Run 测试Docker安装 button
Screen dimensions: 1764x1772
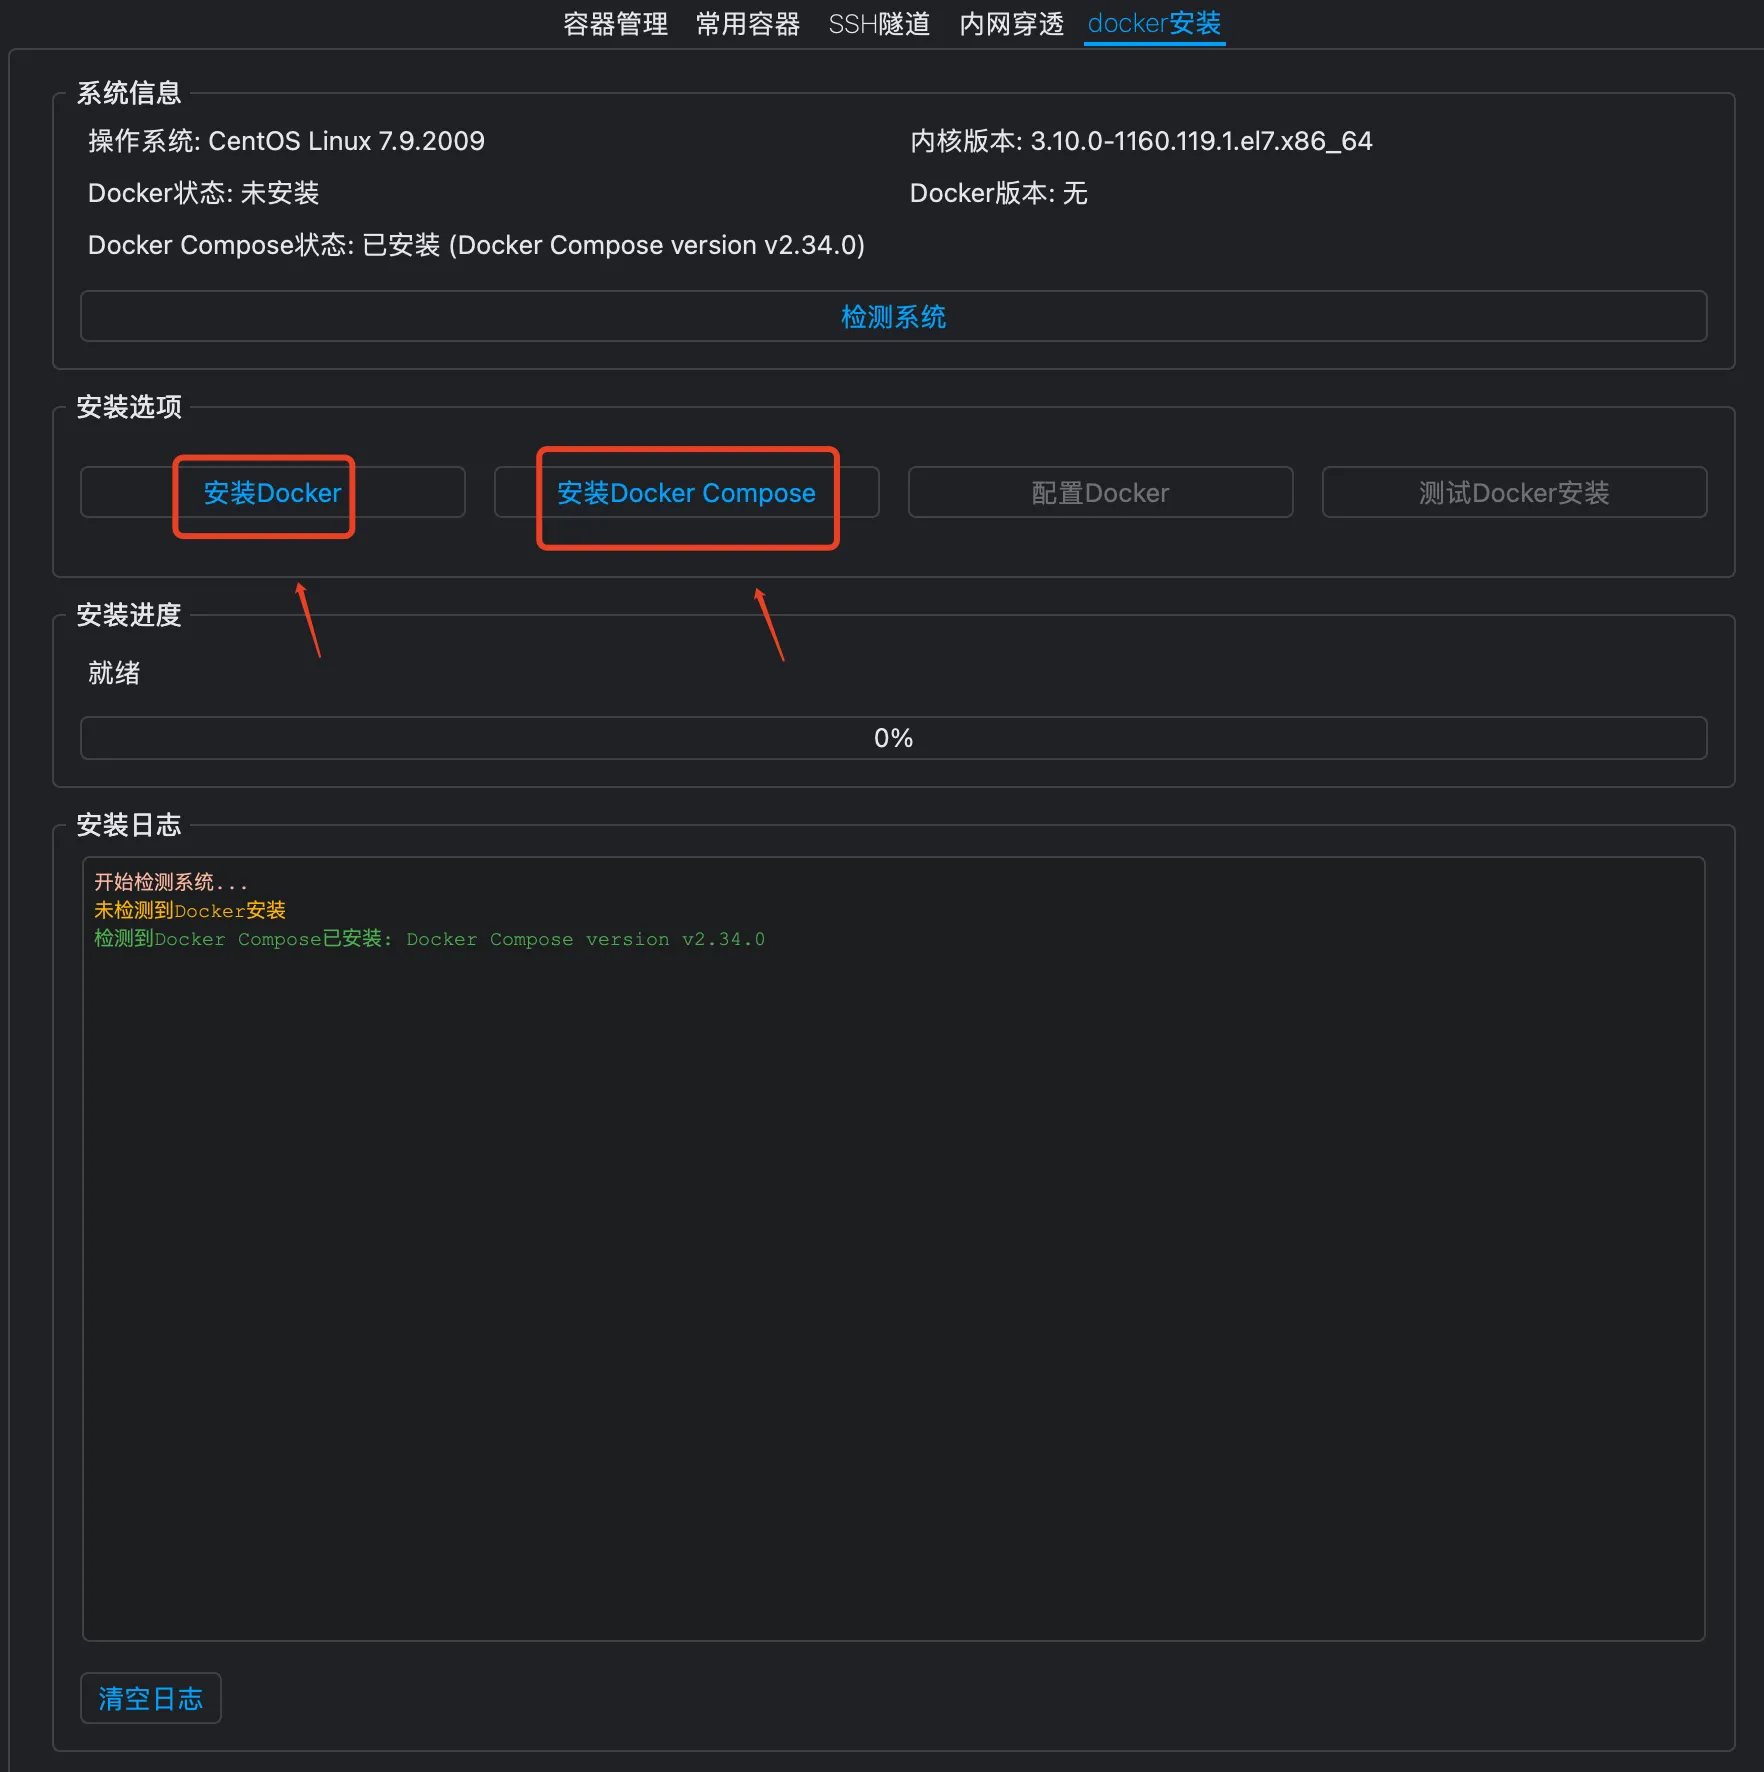point(1514,493)
